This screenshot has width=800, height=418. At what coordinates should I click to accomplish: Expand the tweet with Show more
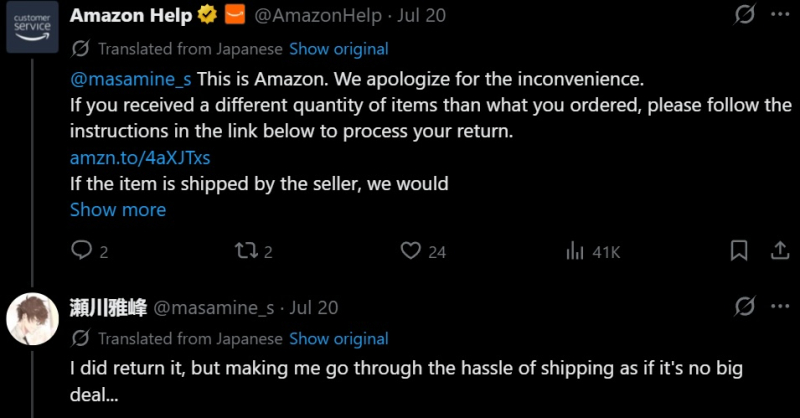pyautogui.click(x=118, y=210)
